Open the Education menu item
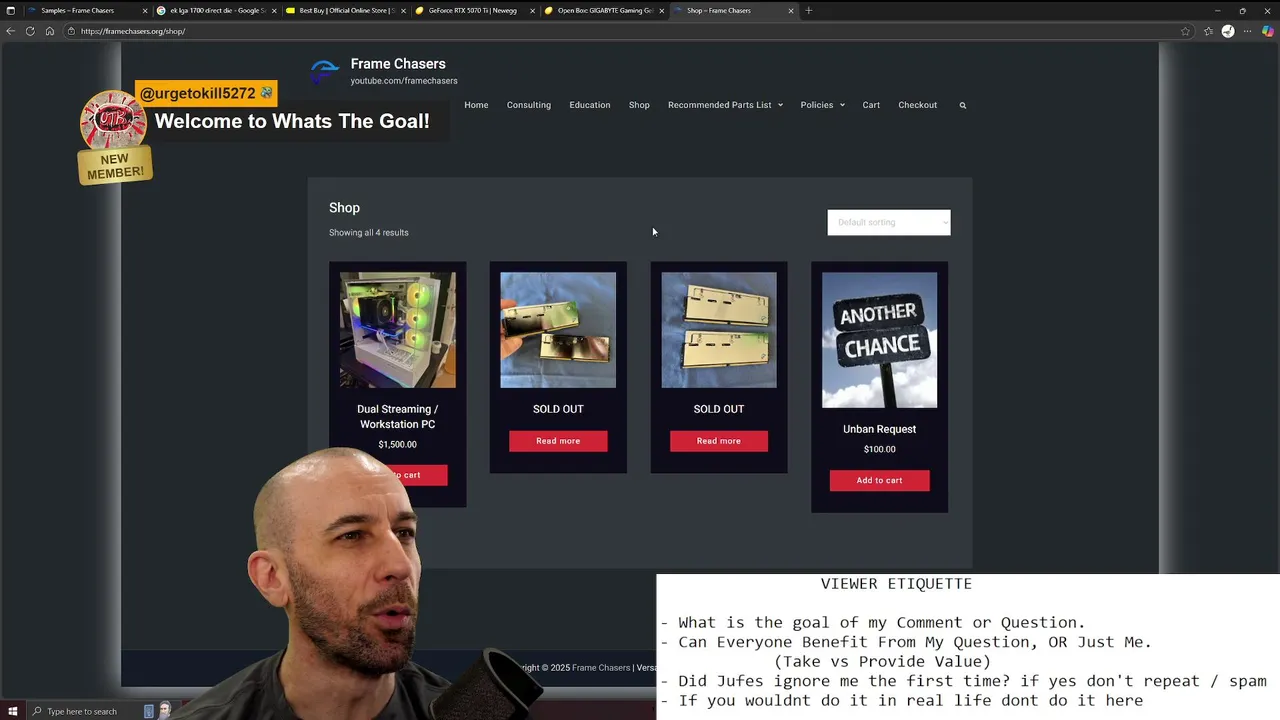The height and width of the screenshot is (720, 1280). (589, 105)
